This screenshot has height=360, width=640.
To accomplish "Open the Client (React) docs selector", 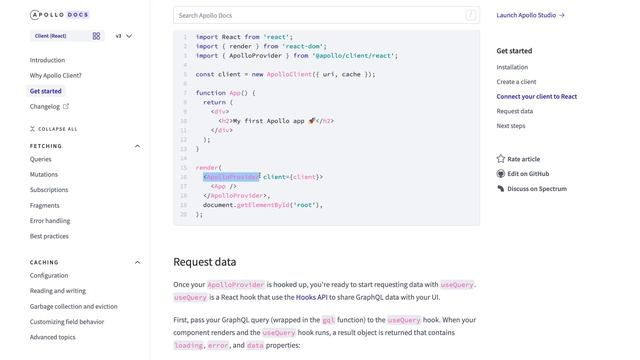I will 67,36.
